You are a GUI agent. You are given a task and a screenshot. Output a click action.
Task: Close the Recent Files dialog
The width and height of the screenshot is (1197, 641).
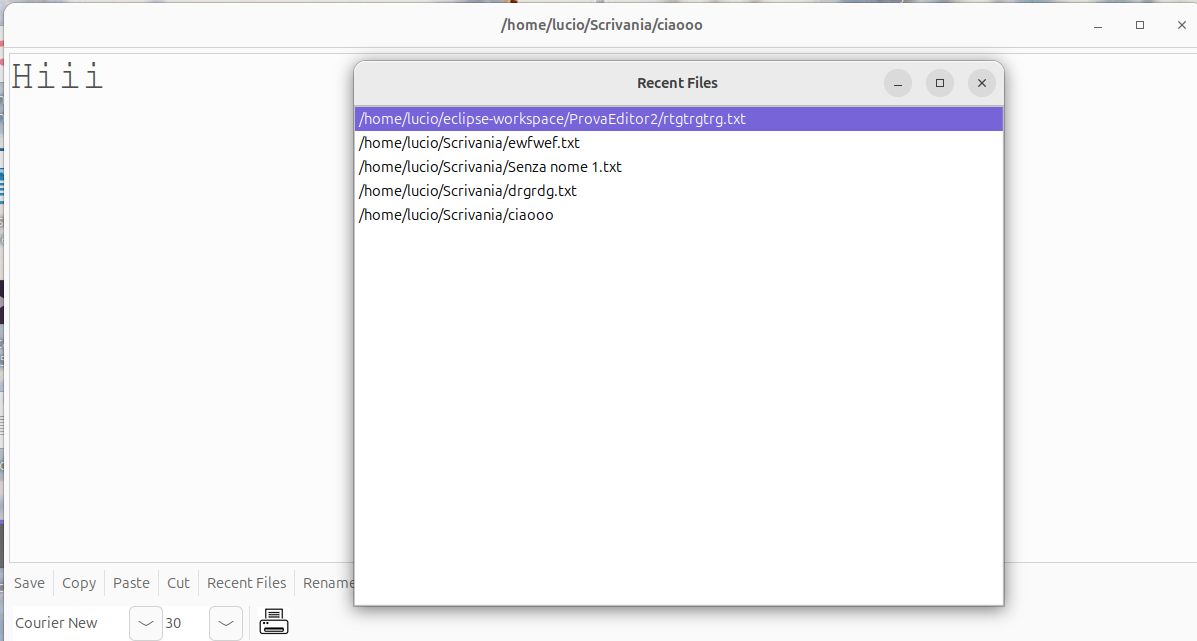click(981, 83)
